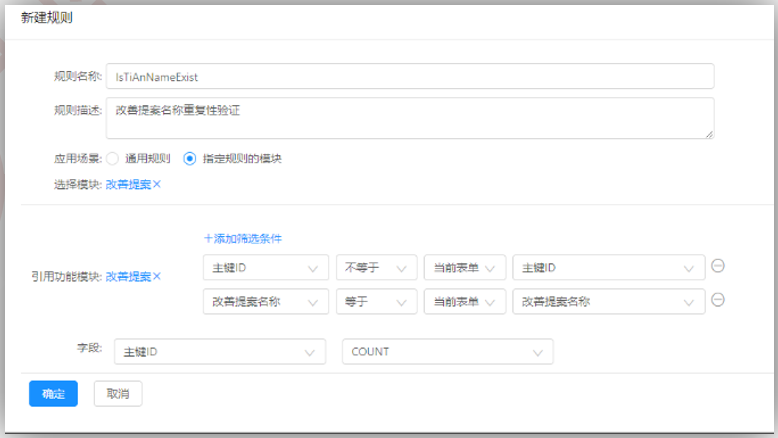The height and width of the screenshot is (438, 778).
Task: Remove 改善提案 from 选择模块 via the X
Action: 157,185
